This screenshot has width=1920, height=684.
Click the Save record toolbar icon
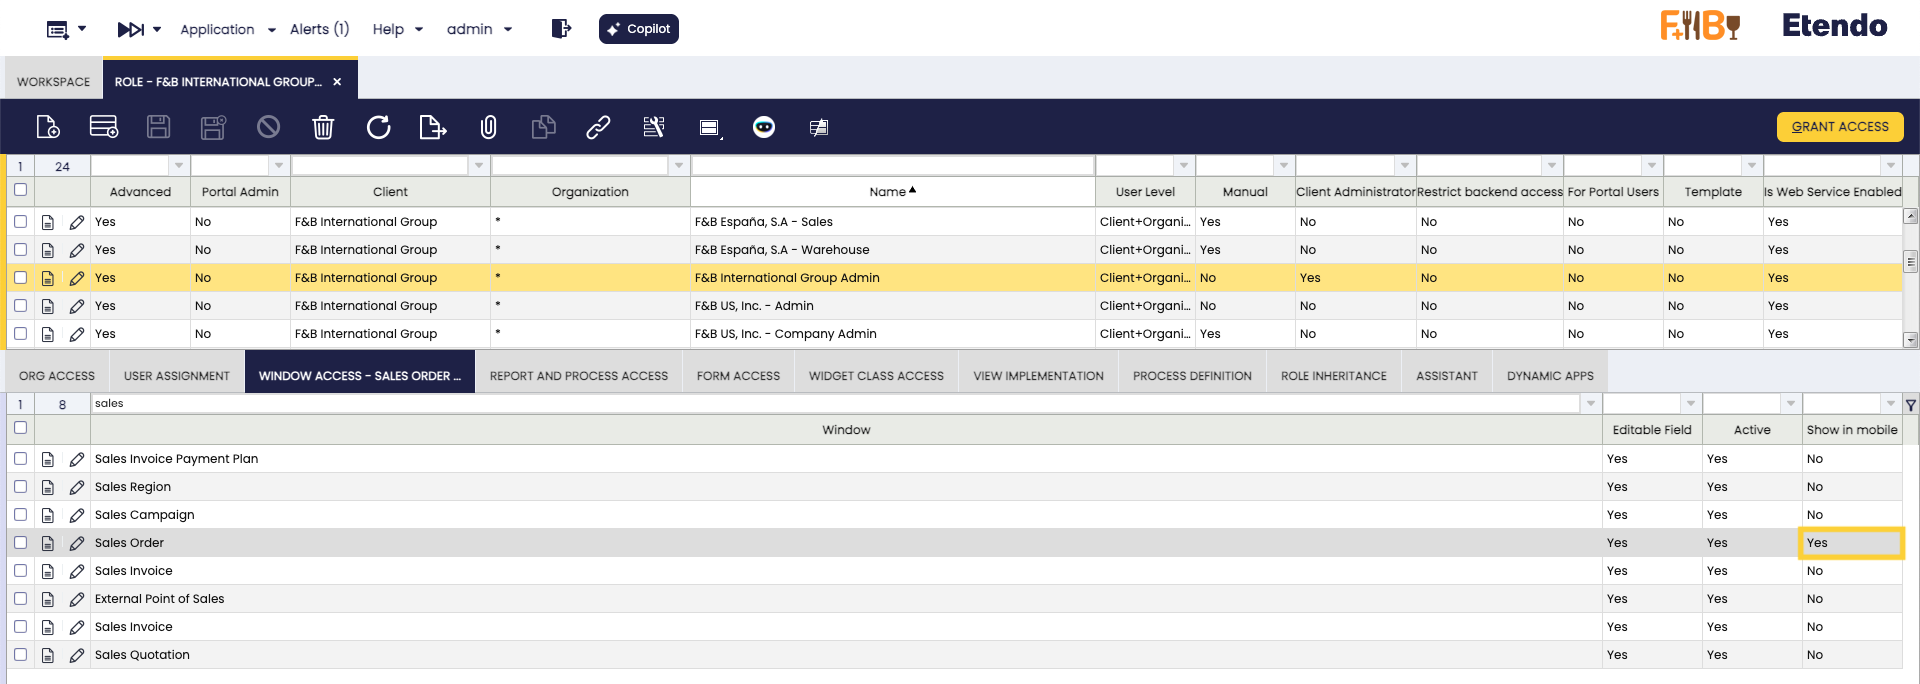(159, 127)
